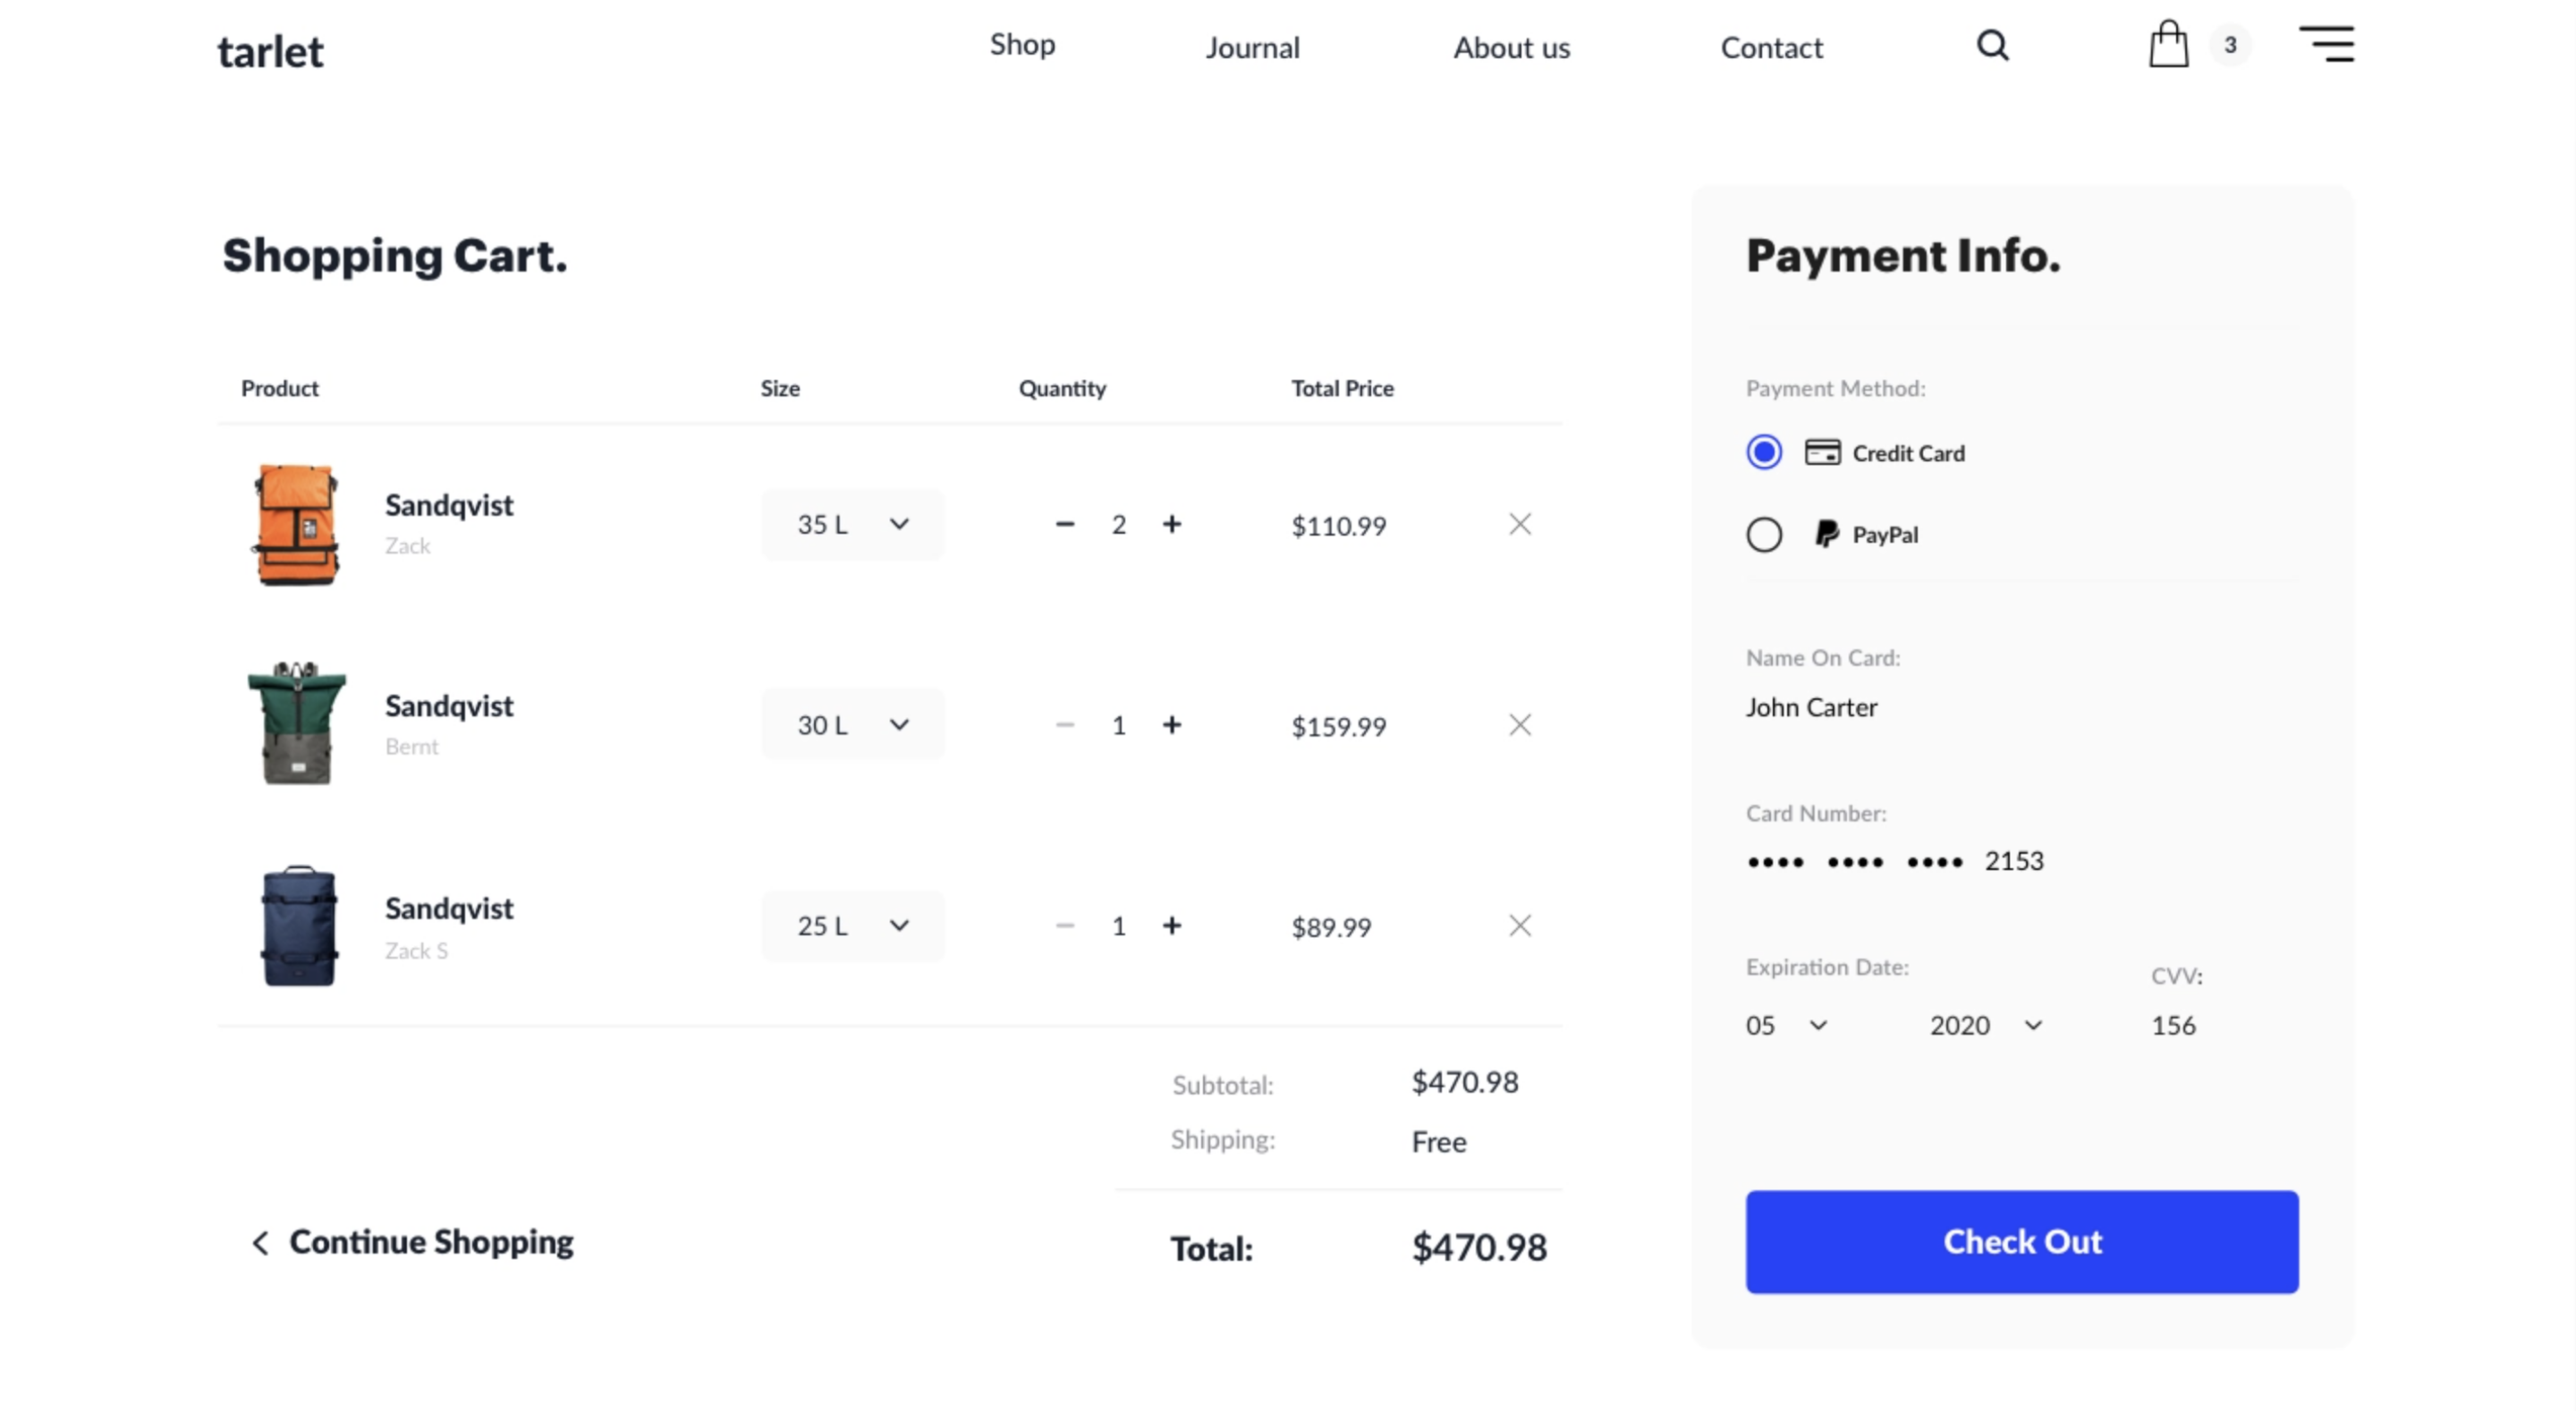Click the remove icon for Sandqvist Zack

coord(1518,523)
